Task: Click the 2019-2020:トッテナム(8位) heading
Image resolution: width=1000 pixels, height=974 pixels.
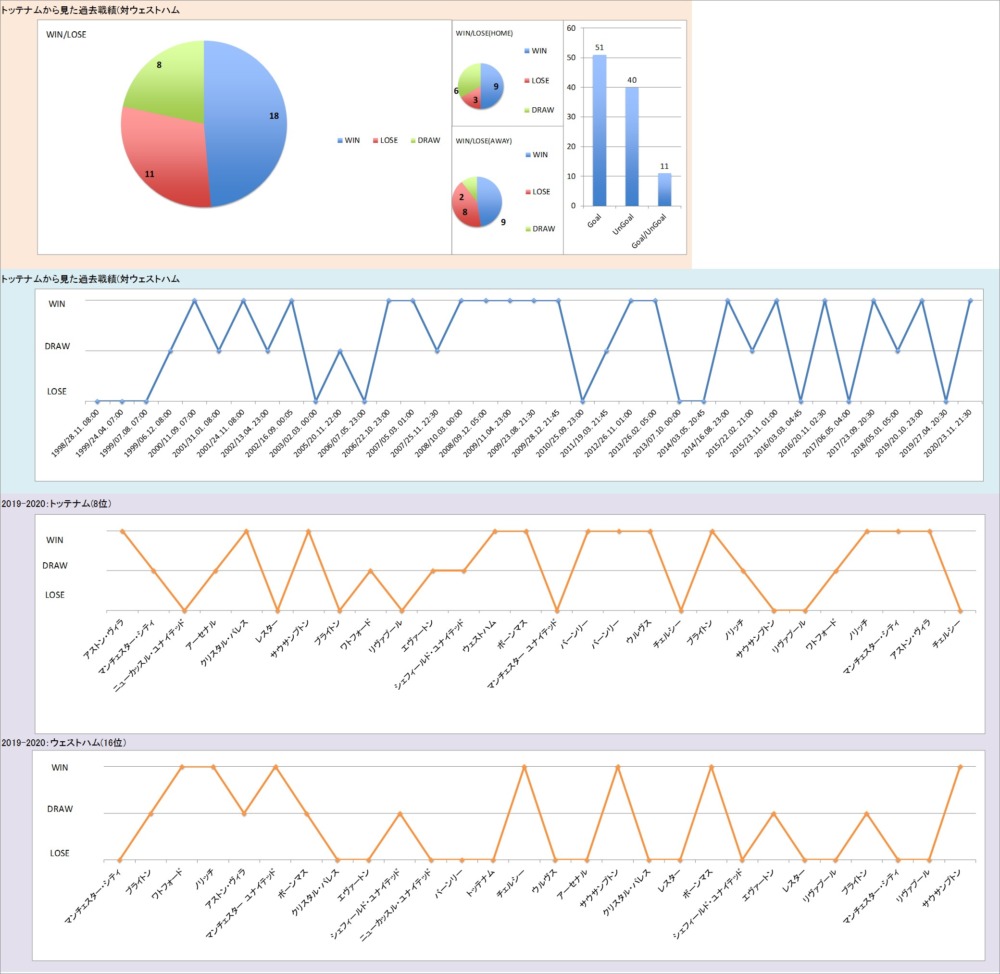Action: 56,503
